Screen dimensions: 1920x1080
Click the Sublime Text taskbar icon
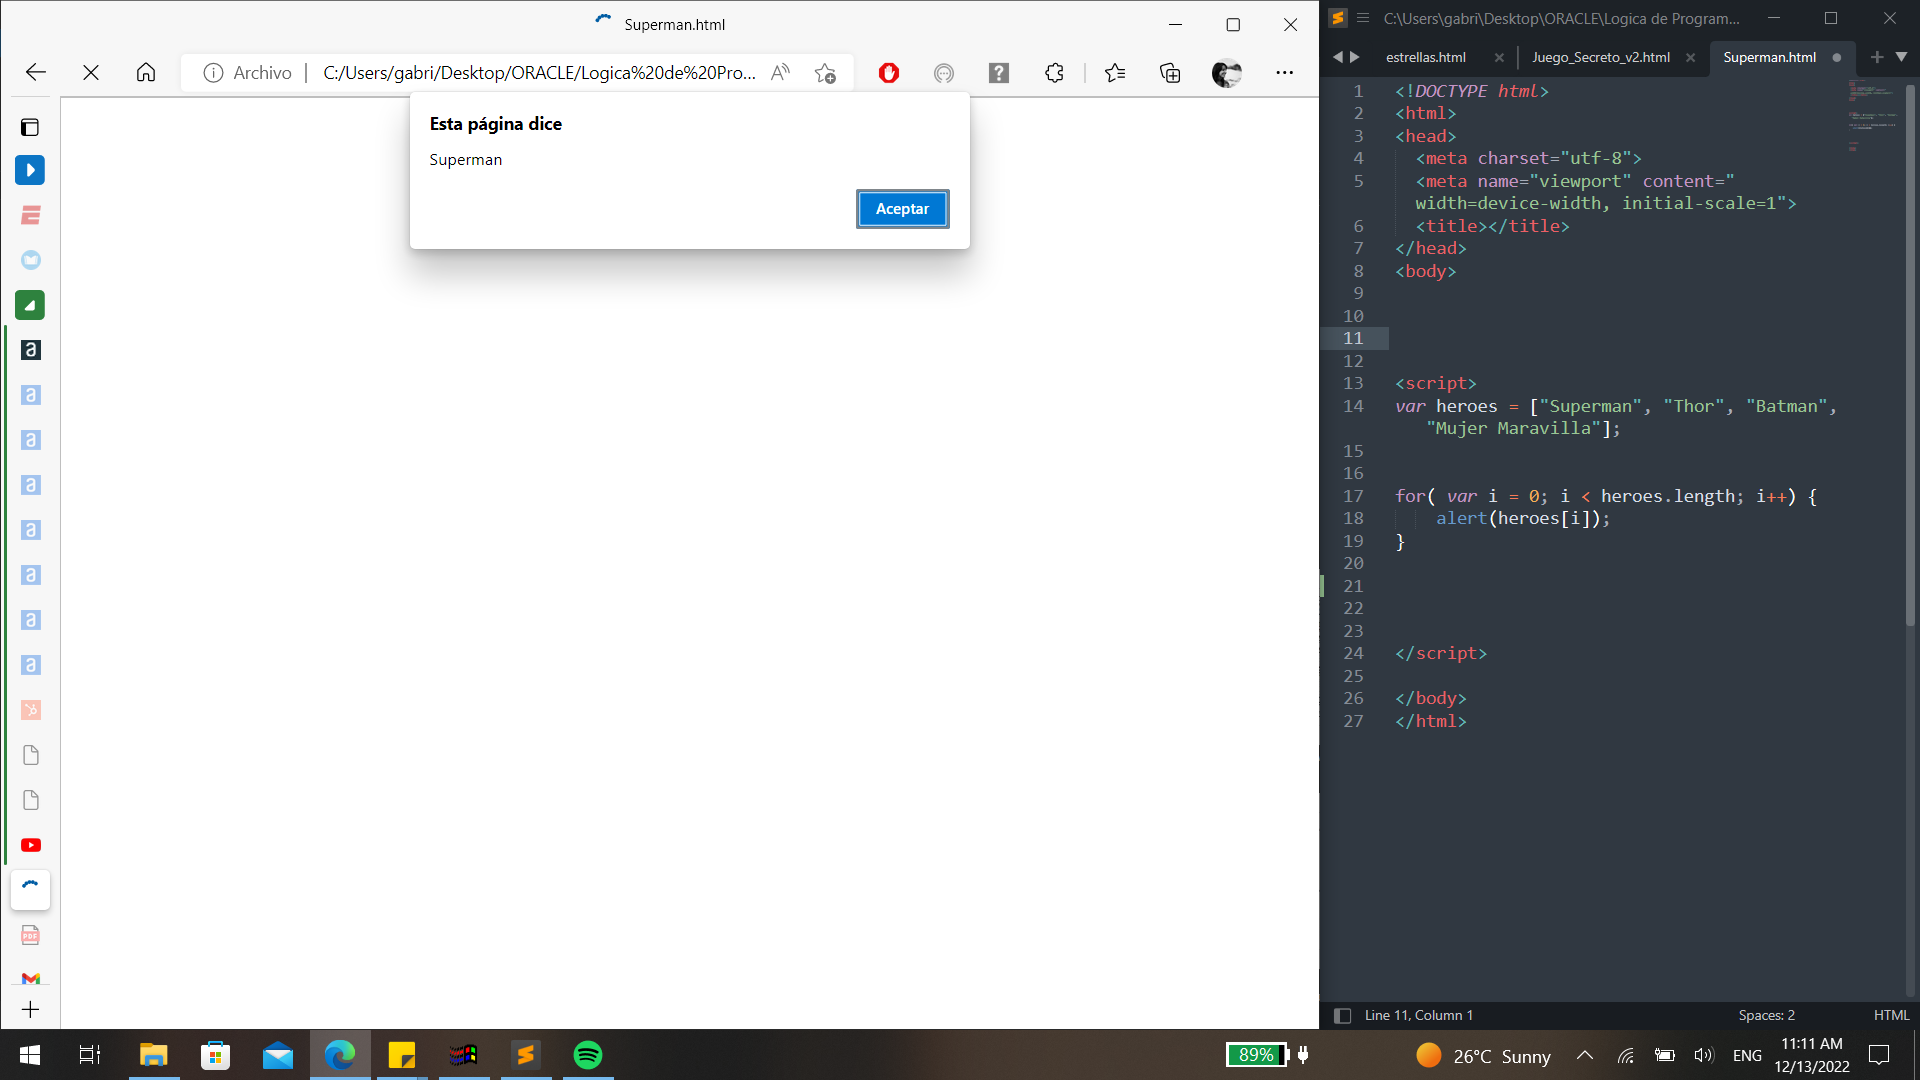525,1055
